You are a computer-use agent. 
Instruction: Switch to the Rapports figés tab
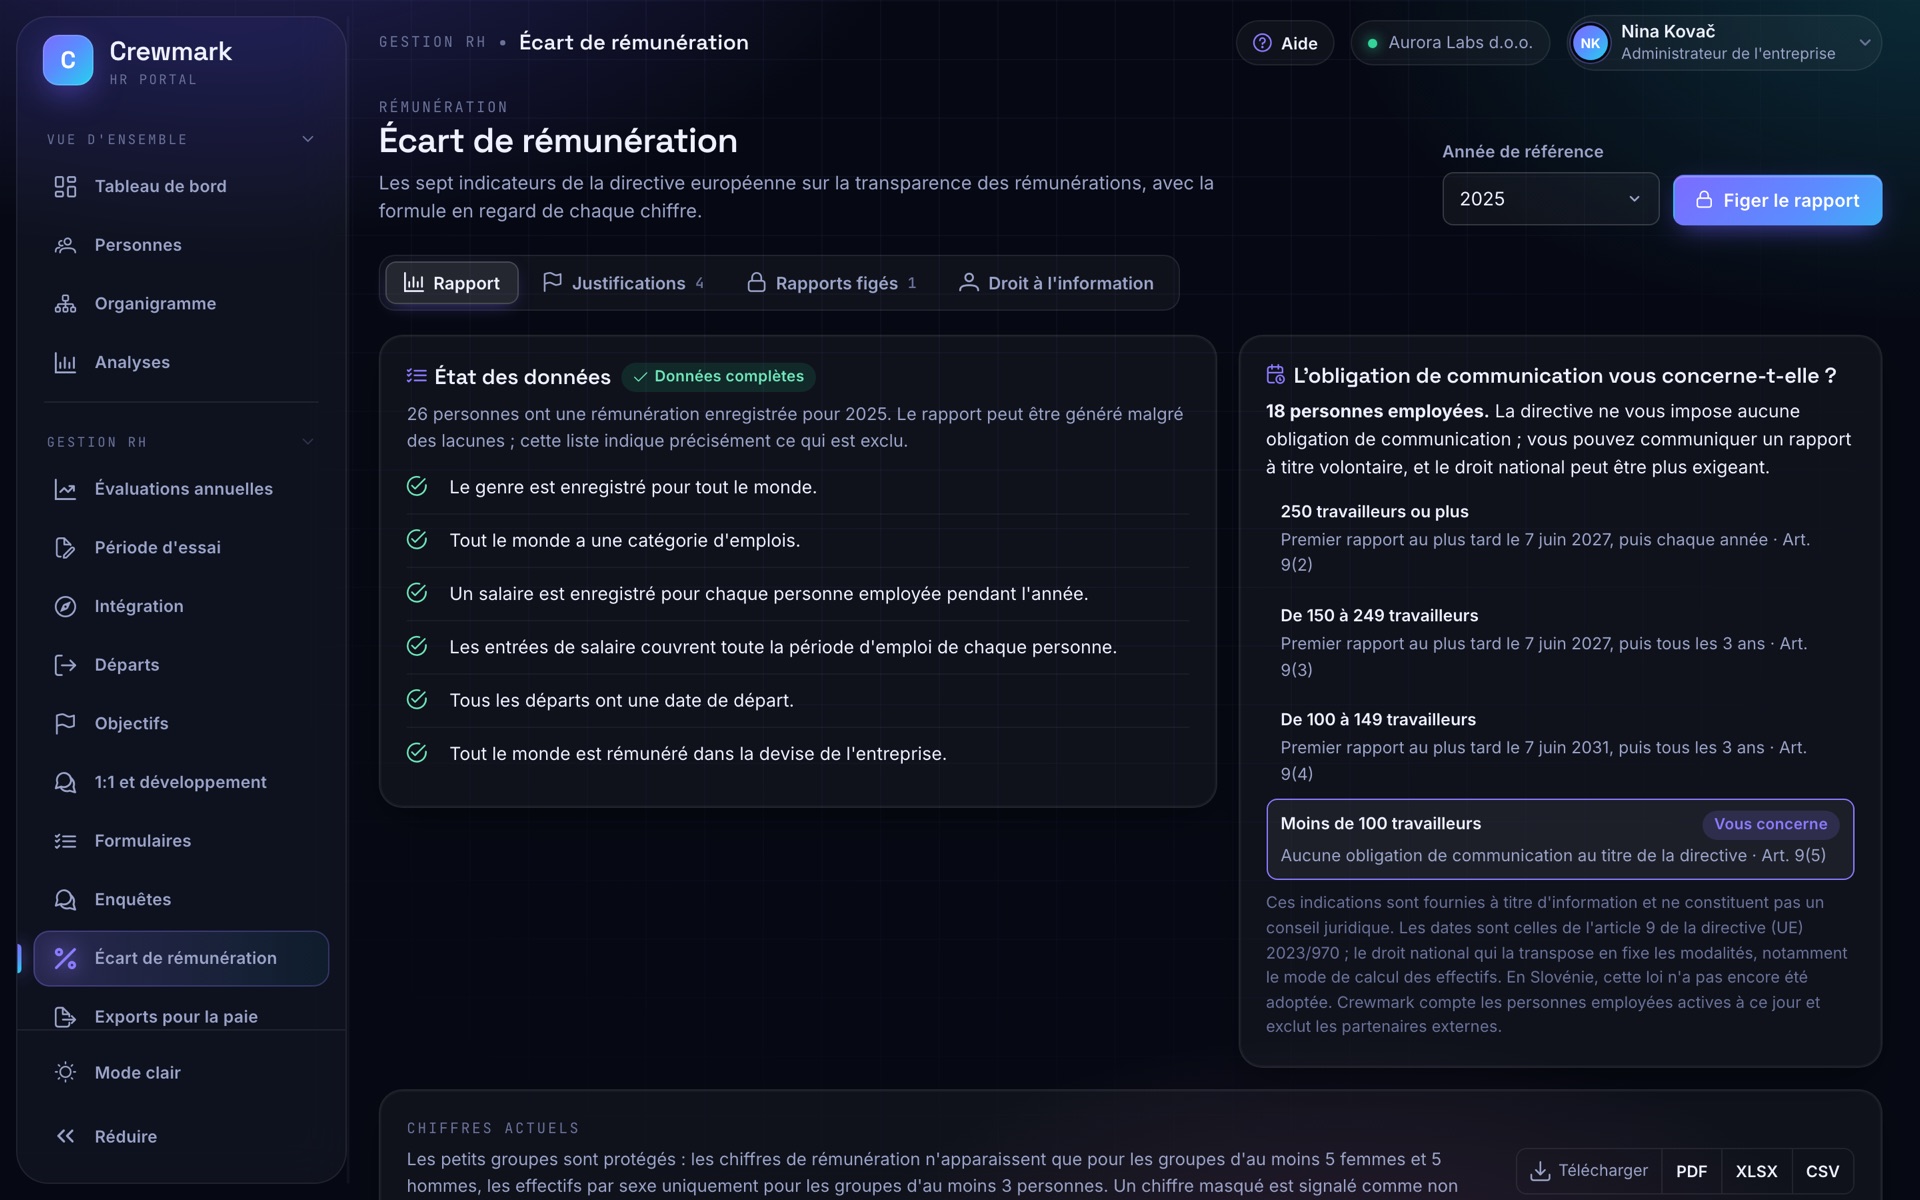831,283
